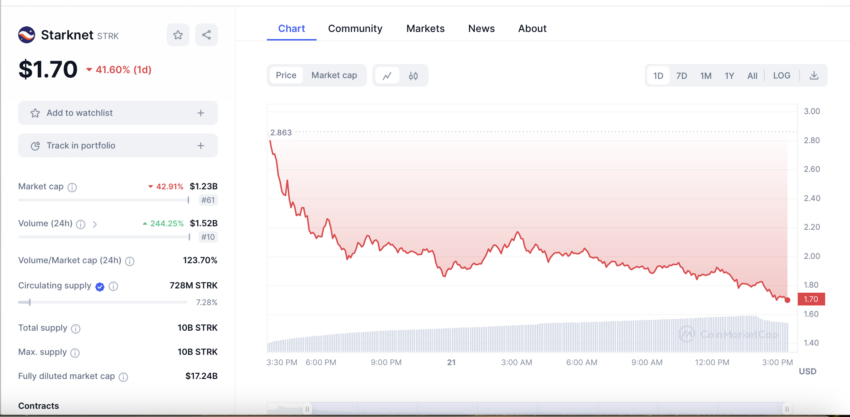Expand Volume (24h) chevron arrow
The image size is (850, 417).
95,224
